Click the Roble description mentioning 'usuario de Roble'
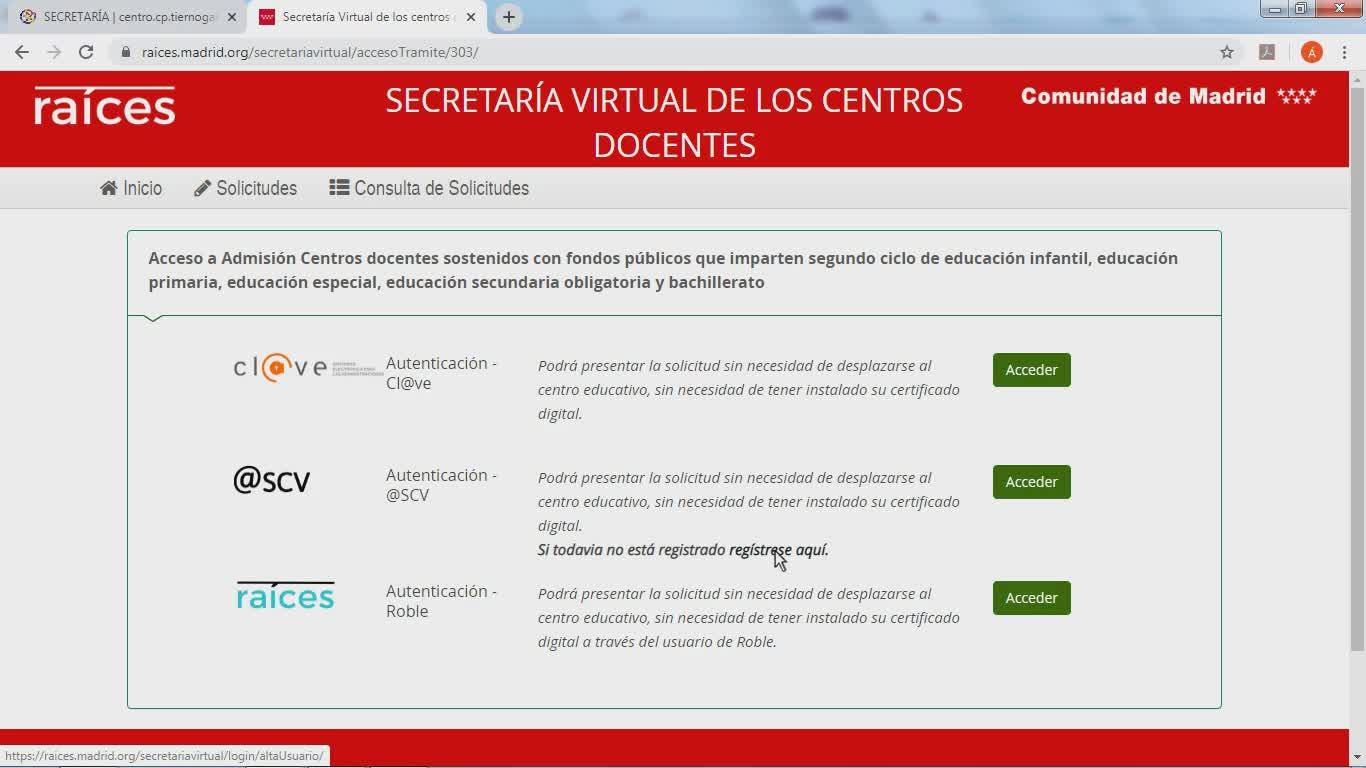 (748, 617)
